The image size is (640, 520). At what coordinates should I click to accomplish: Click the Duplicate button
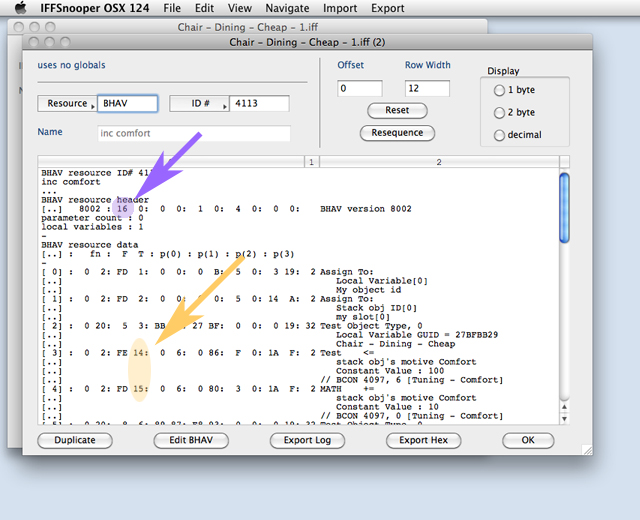click(75, 440)
